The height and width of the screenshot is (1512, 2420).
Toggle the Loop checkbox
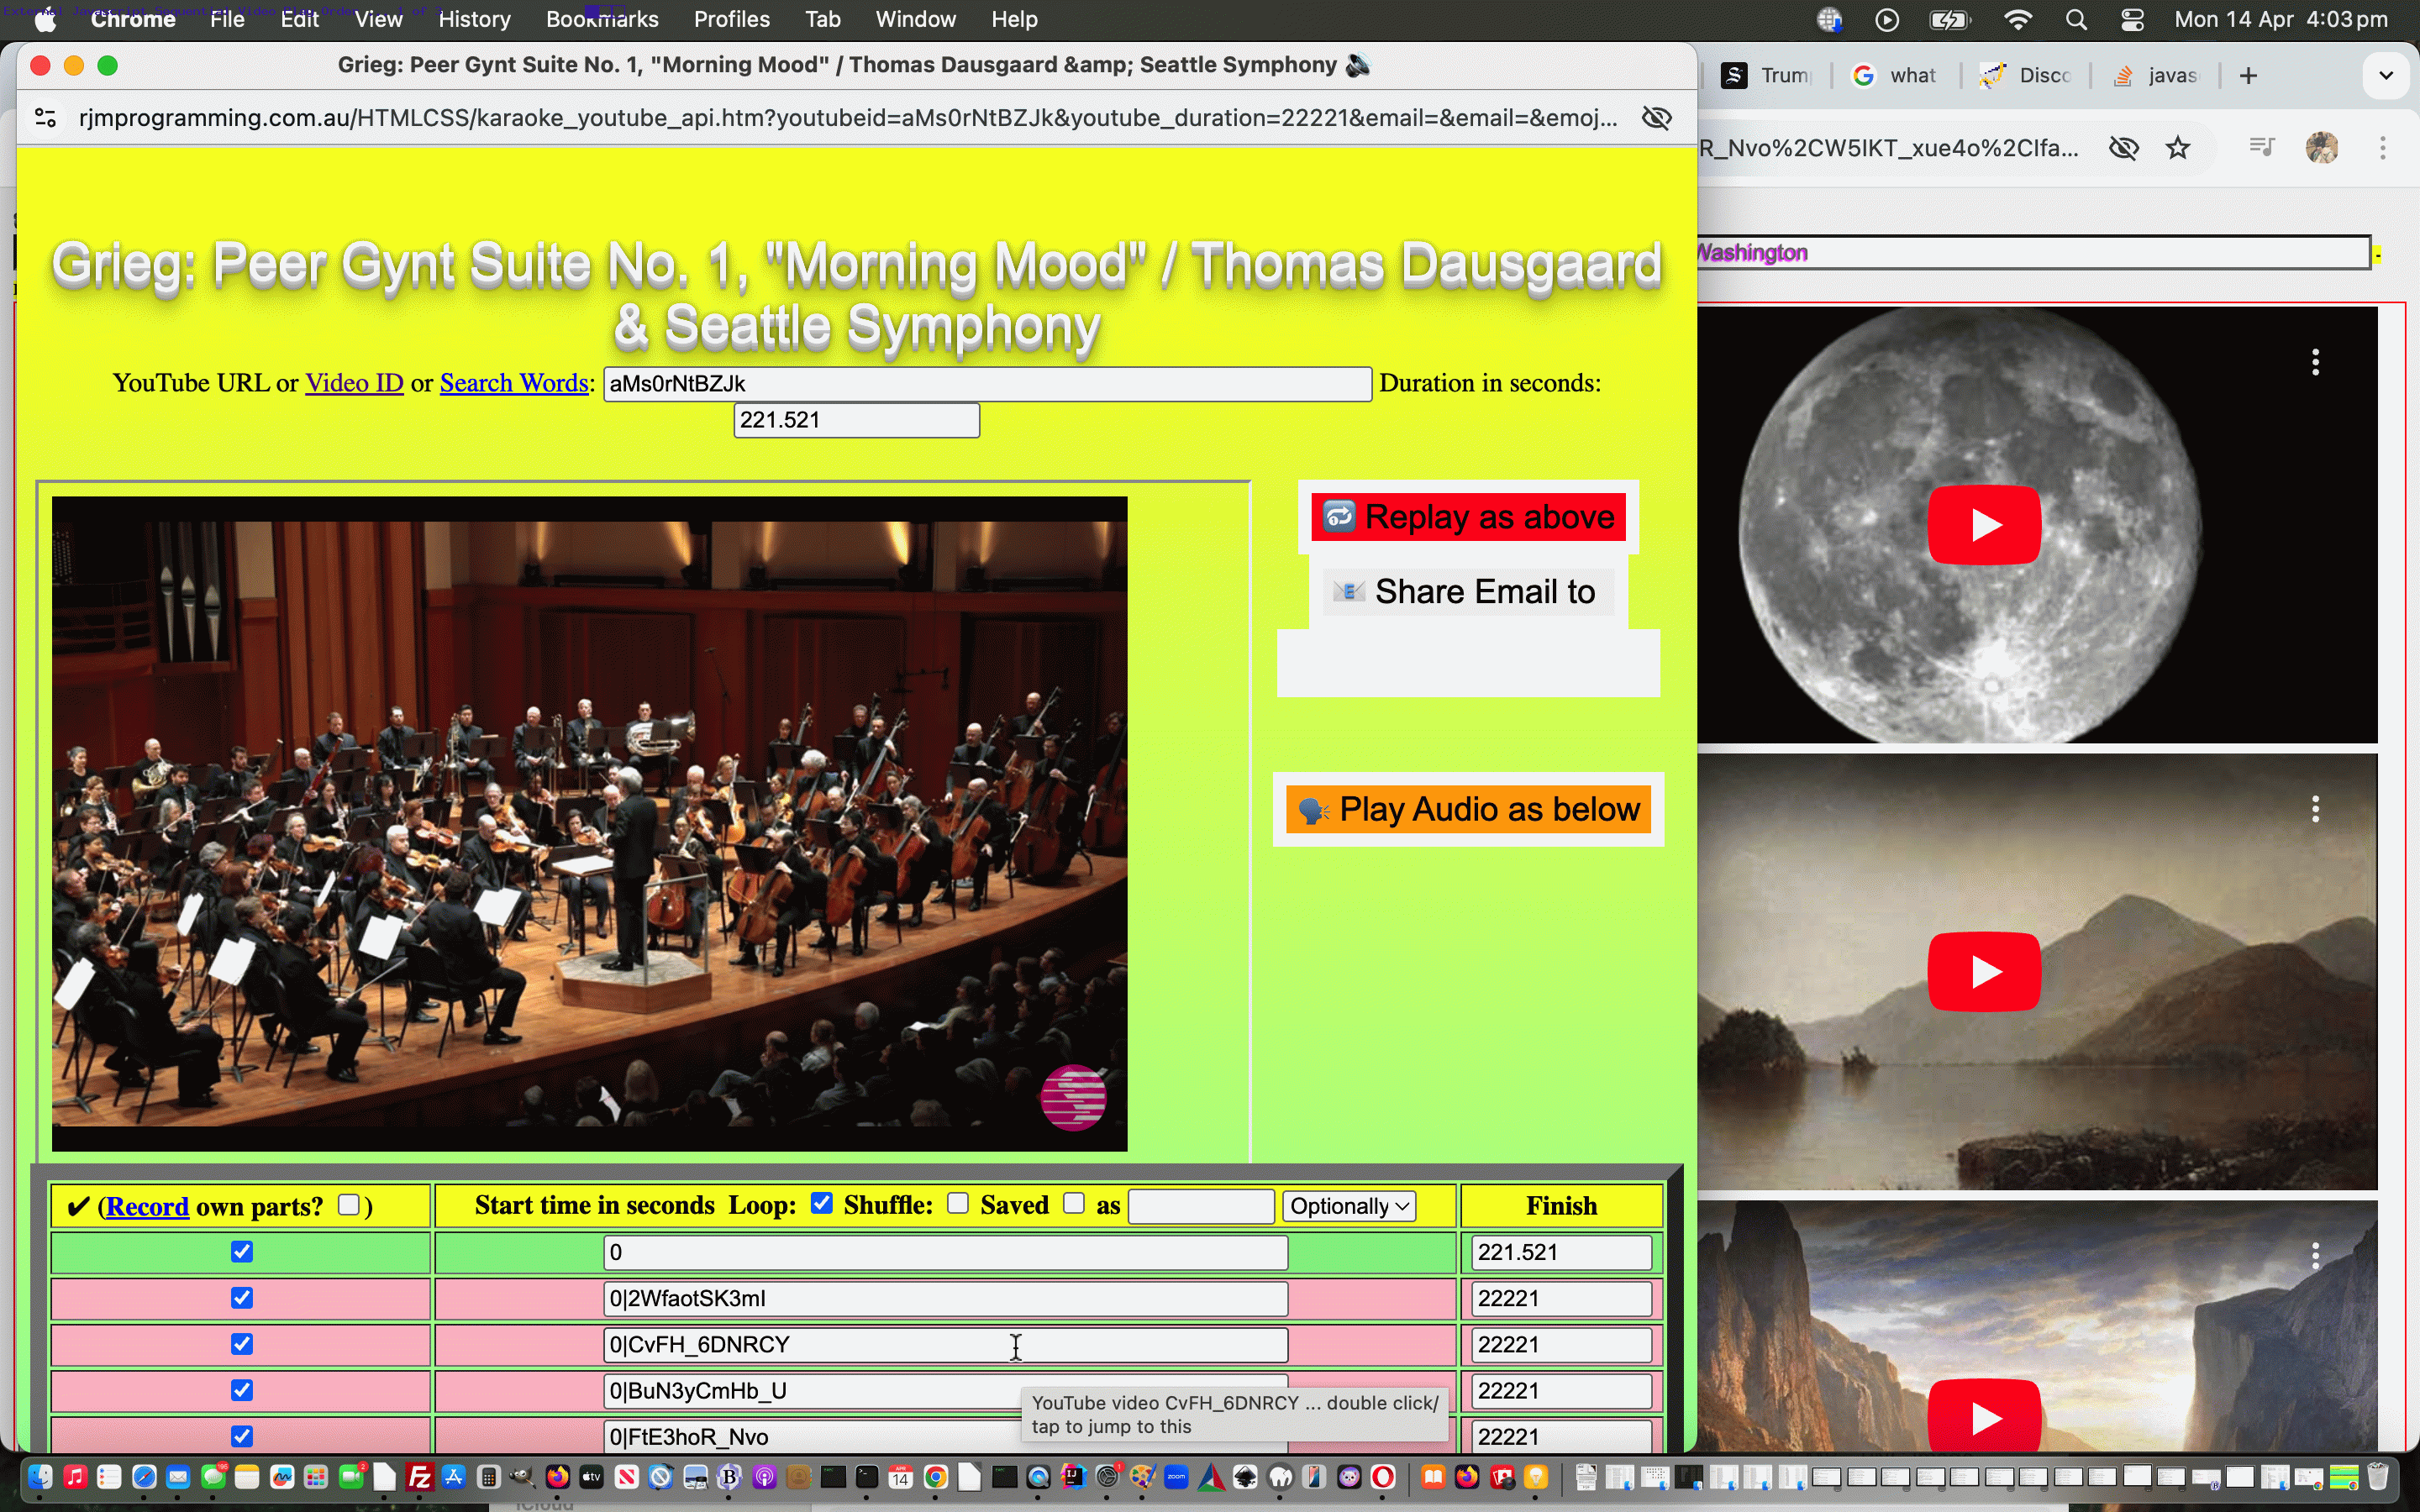tap(822, 1203)
